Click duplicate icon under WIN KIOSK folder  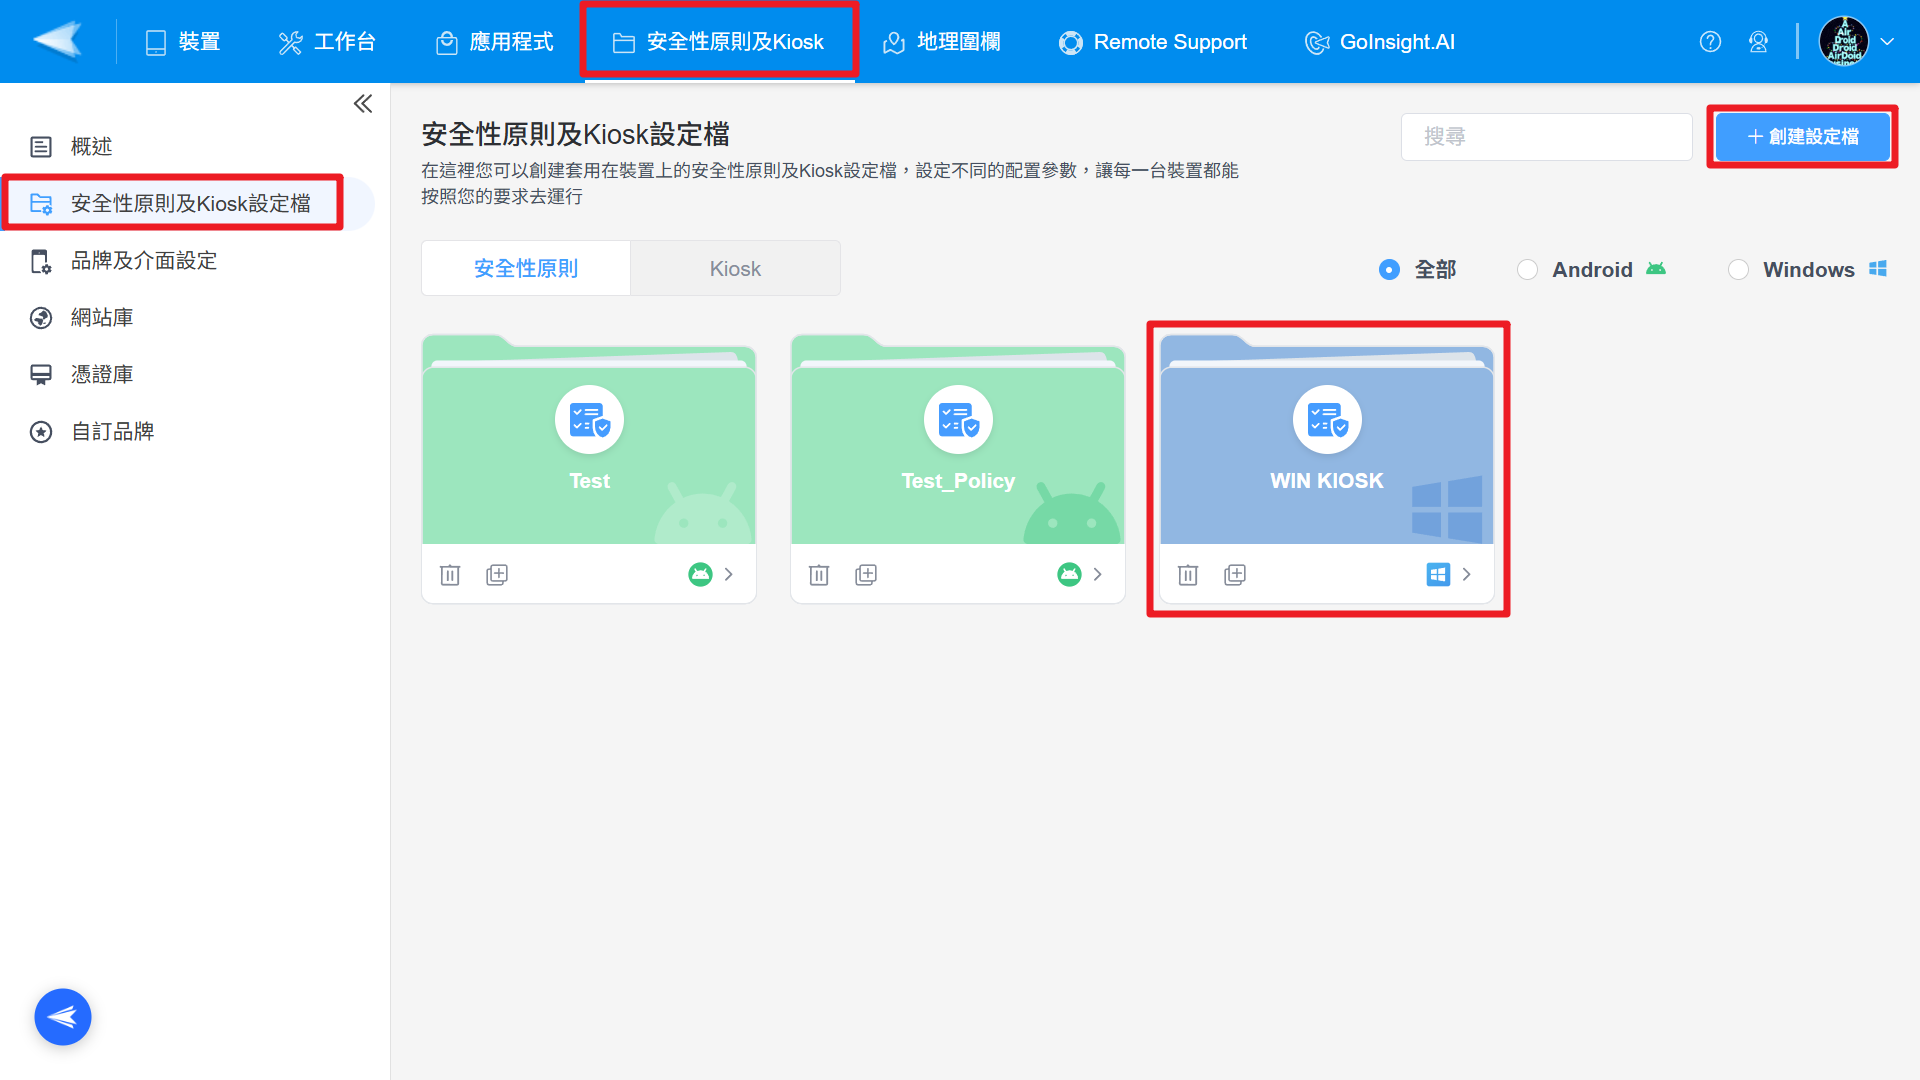point(1235,575)
